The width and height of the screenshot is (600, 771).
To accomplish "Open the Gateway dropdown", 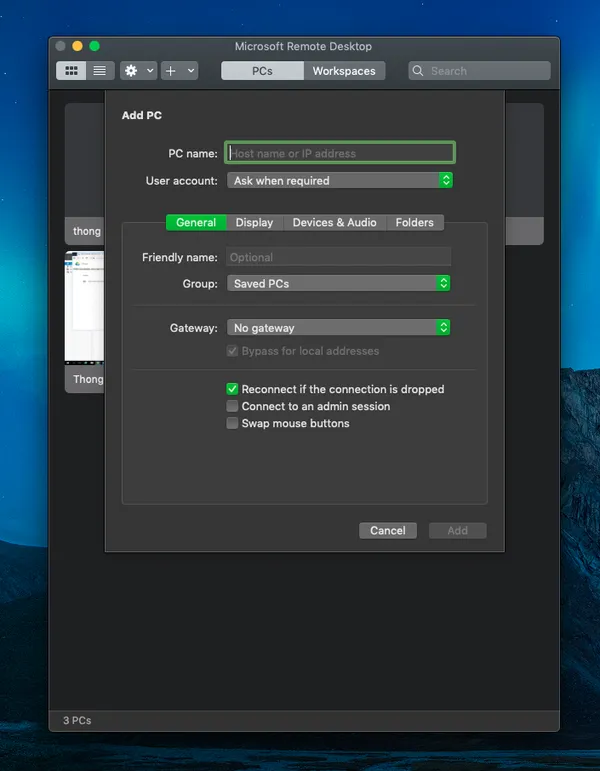I will click(x=338, y=327).
